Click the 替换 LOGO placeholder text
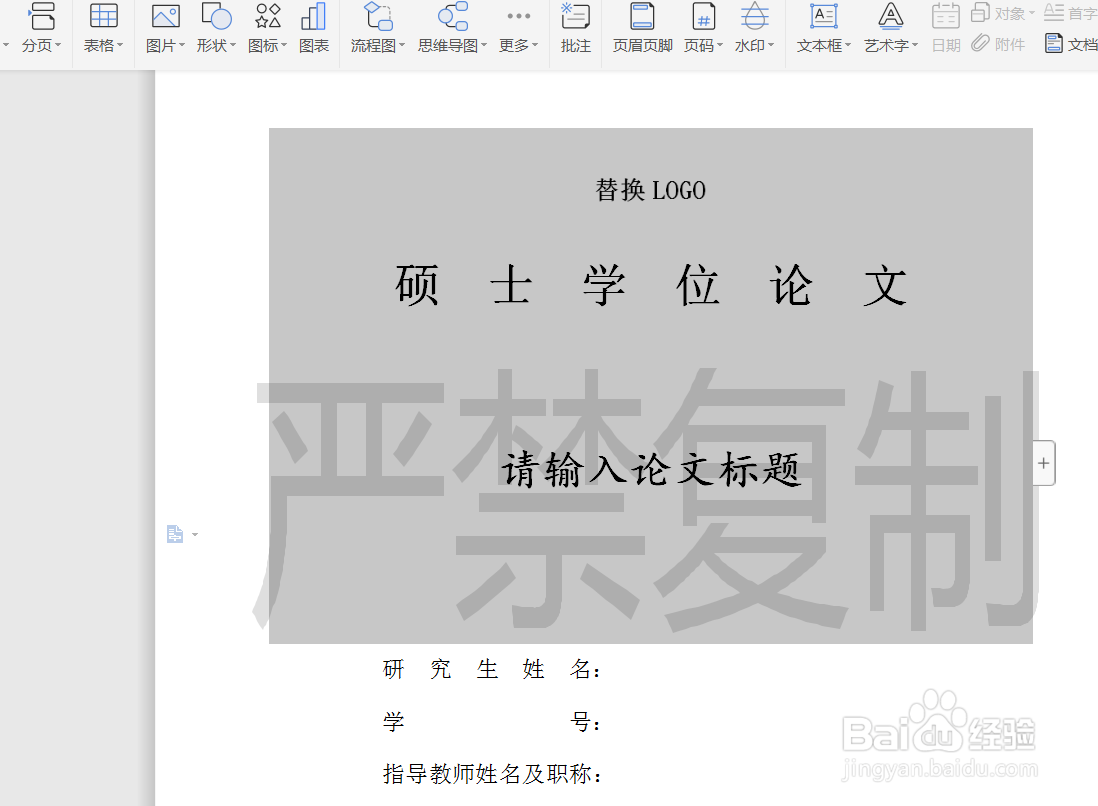This screenshot has height=806, width=1098. [651, 190]
